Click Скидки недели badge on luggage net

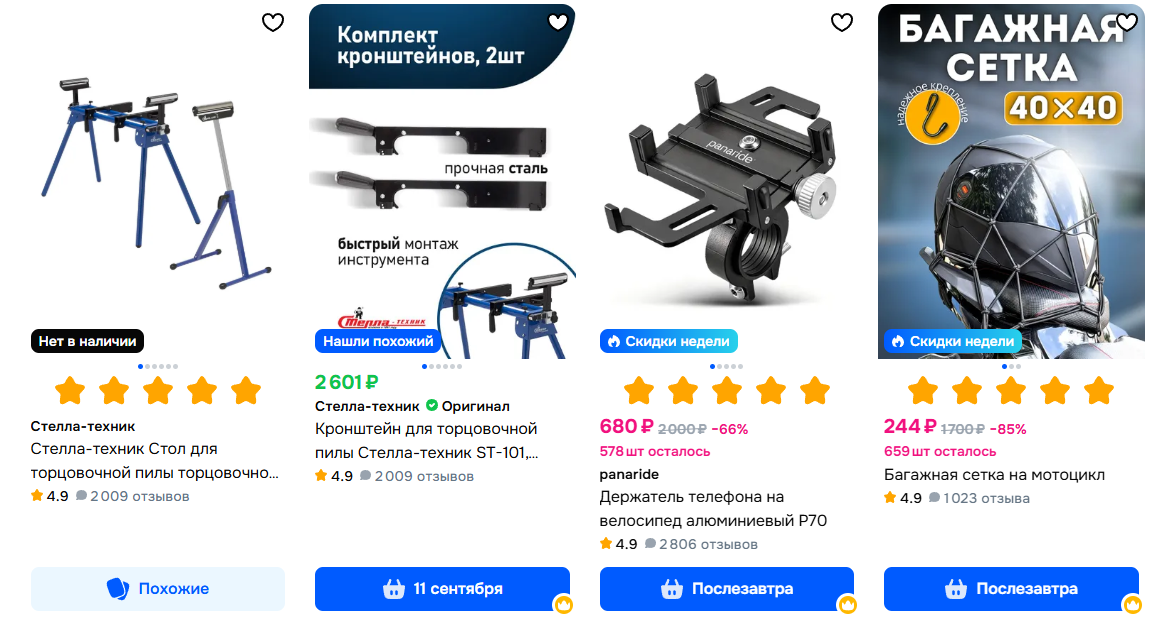[953, 341]
